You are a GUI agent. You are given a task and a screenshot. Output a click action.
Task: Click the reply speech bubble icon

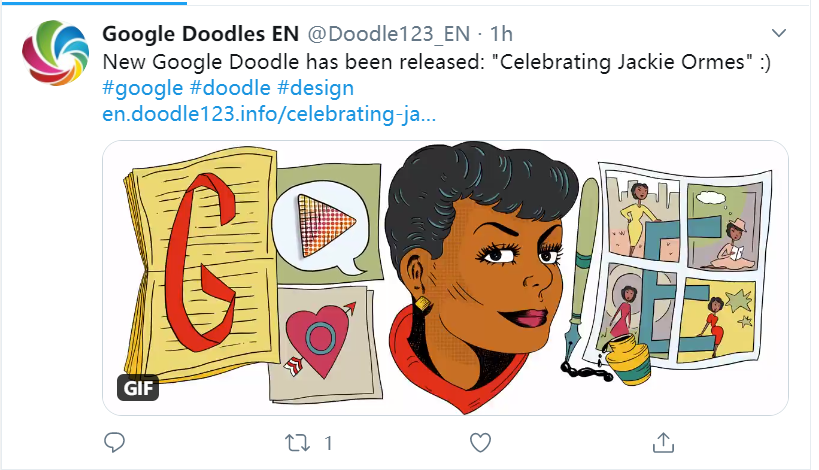[114, 442]
